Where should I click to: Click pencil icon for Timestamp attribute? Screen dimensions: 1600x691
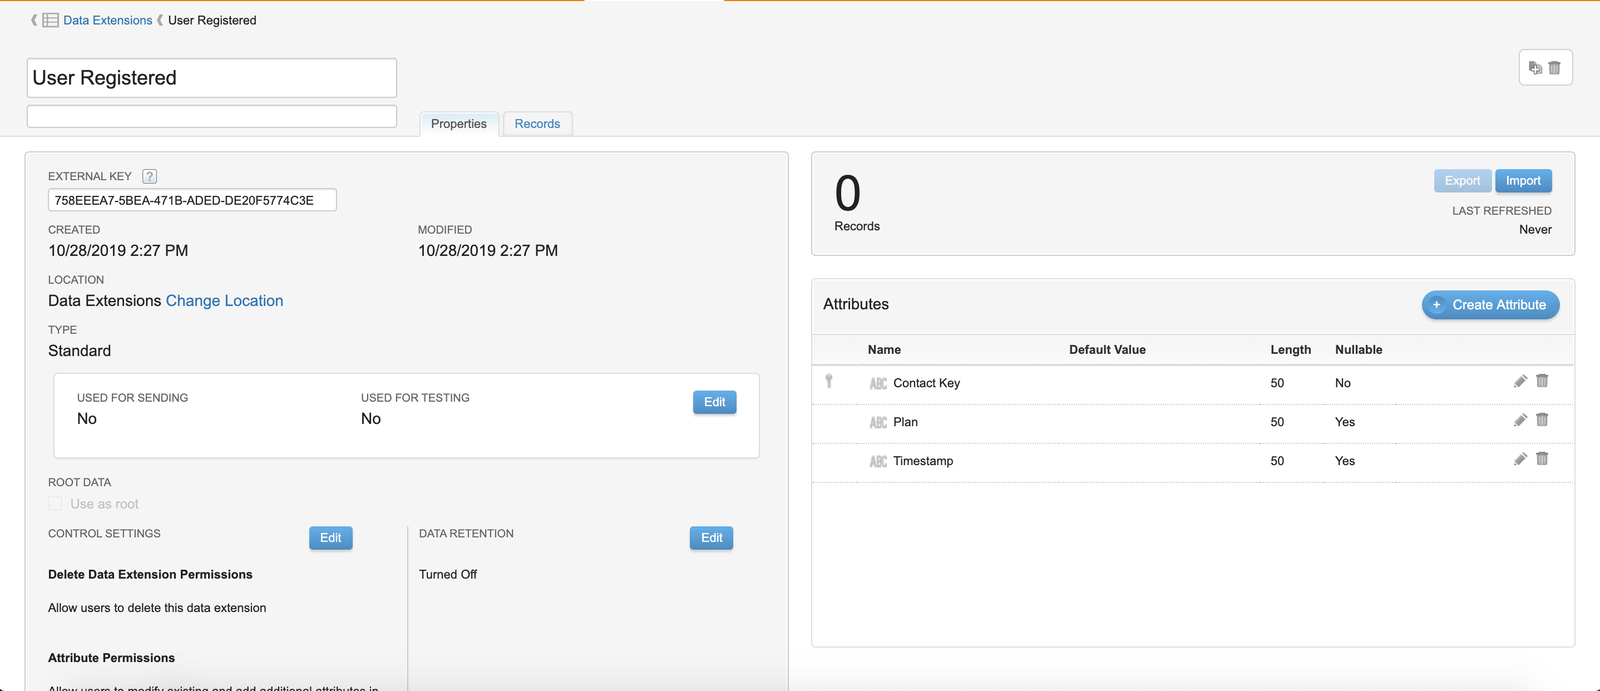(x=1520, y=459)
